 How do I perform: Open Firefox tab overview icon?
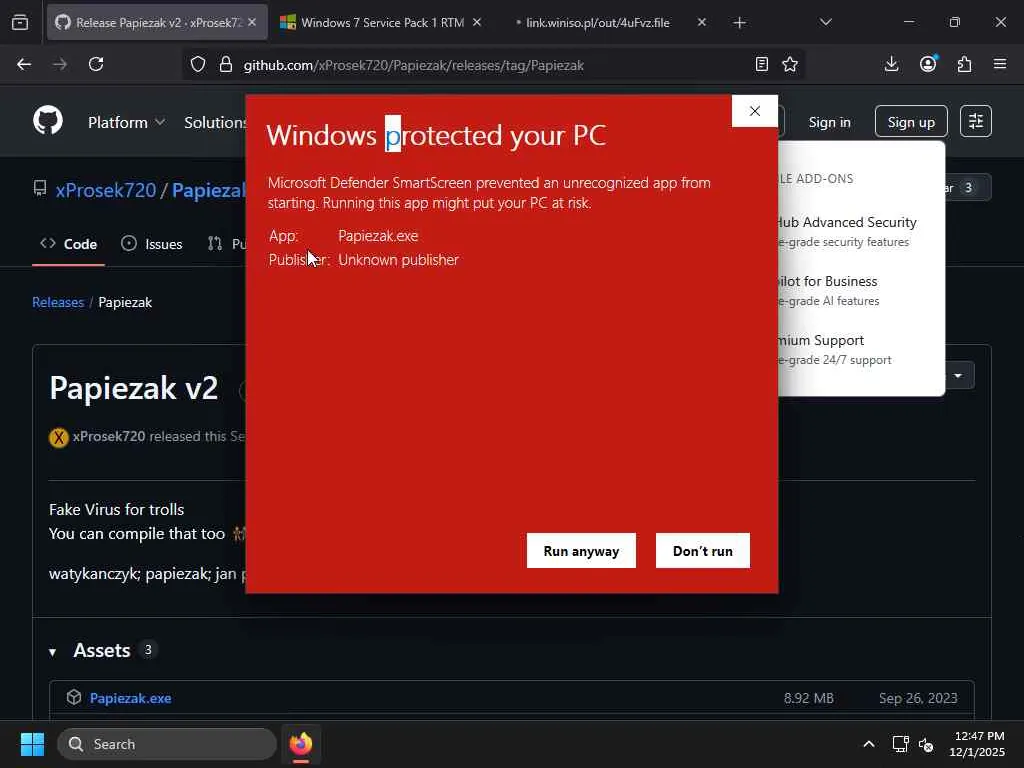(x=20, y=22)
